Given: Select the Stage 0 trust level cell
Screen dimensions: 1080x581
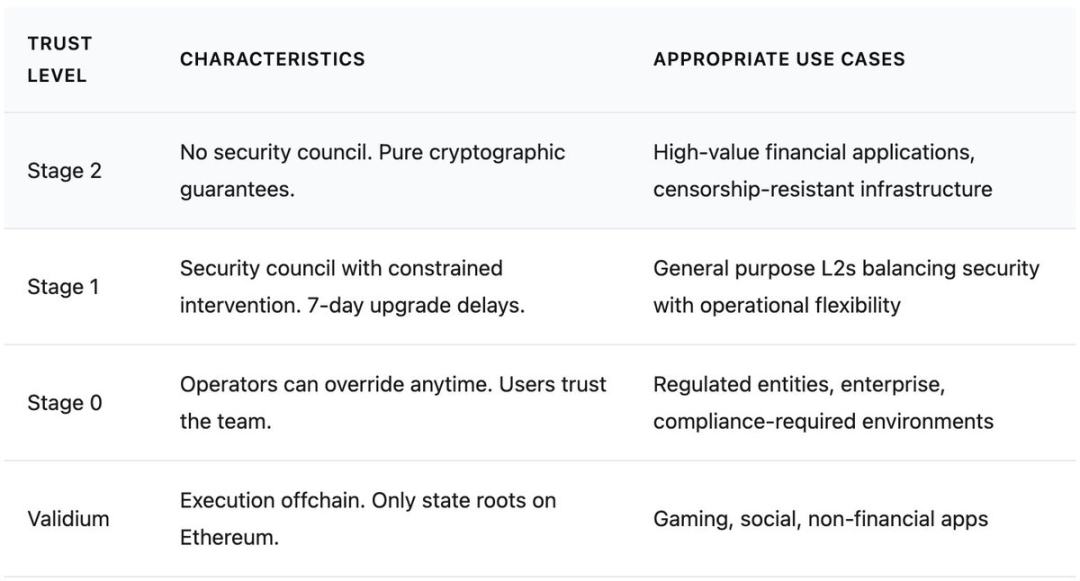Looking at the screenshot, I should tap(64, 403).
